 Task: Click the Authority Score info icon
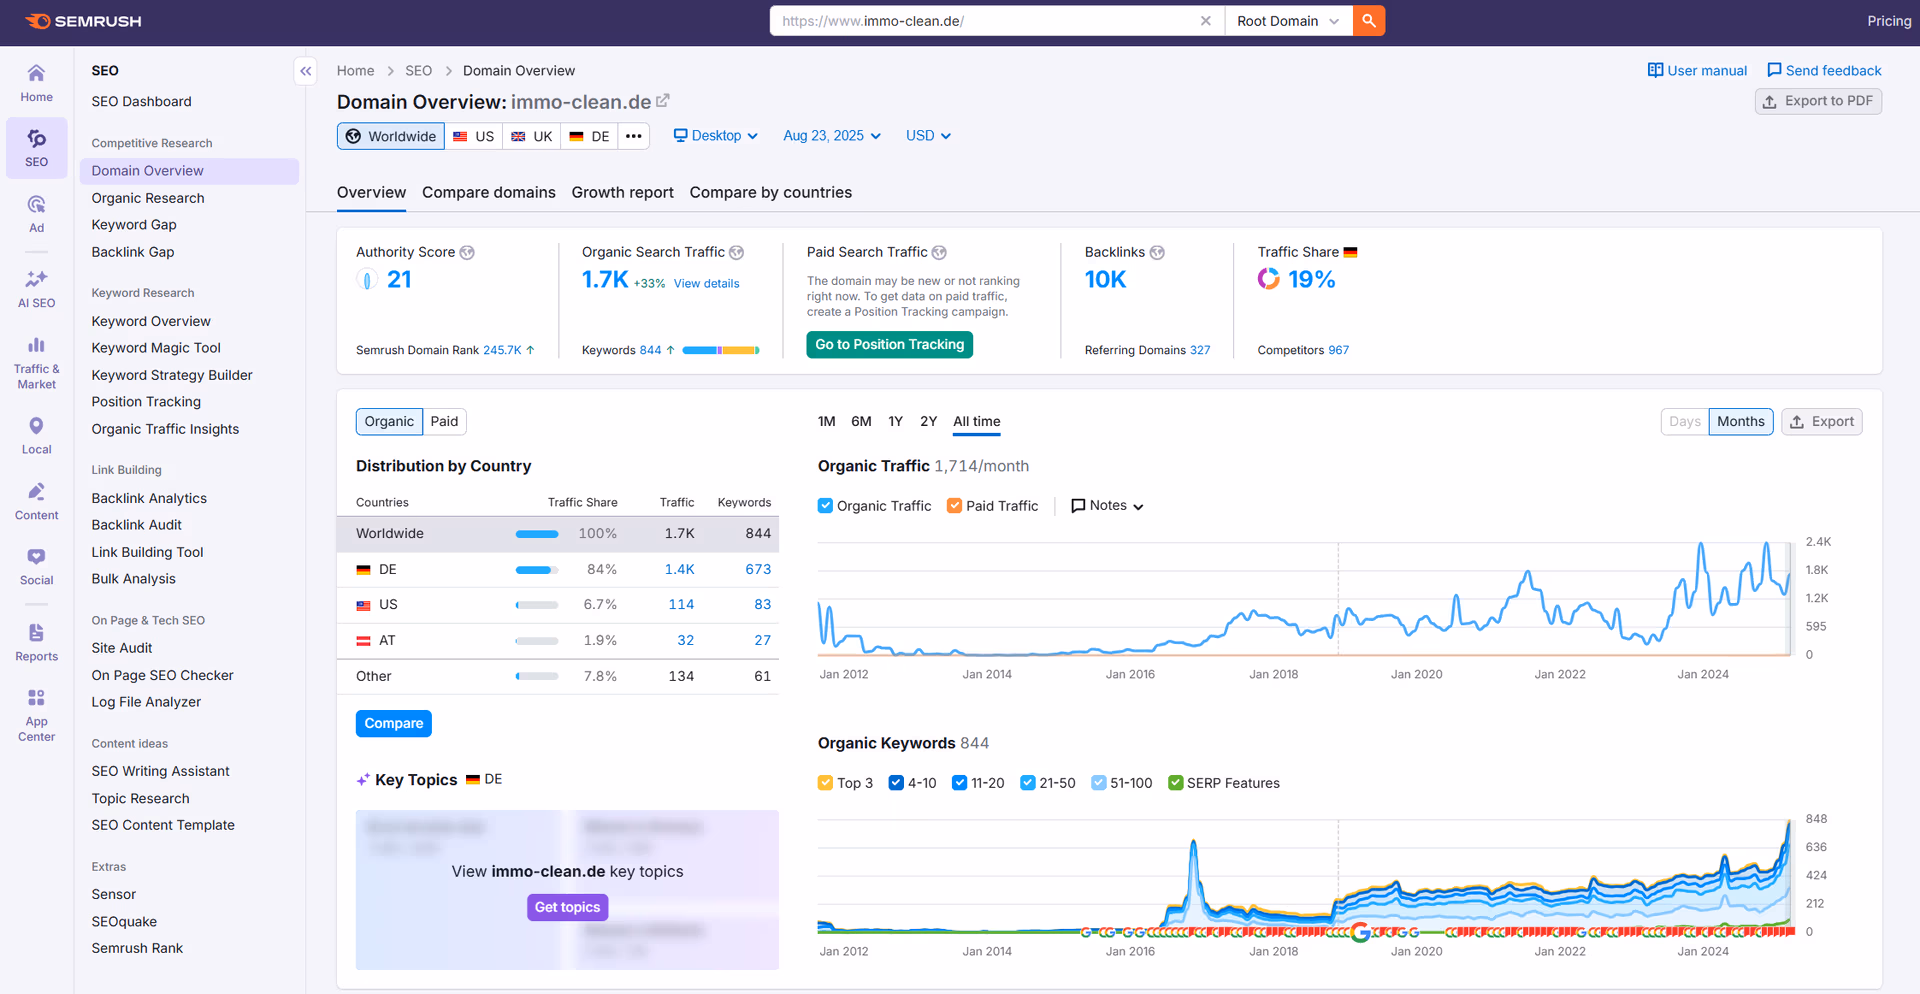[467, 253]
